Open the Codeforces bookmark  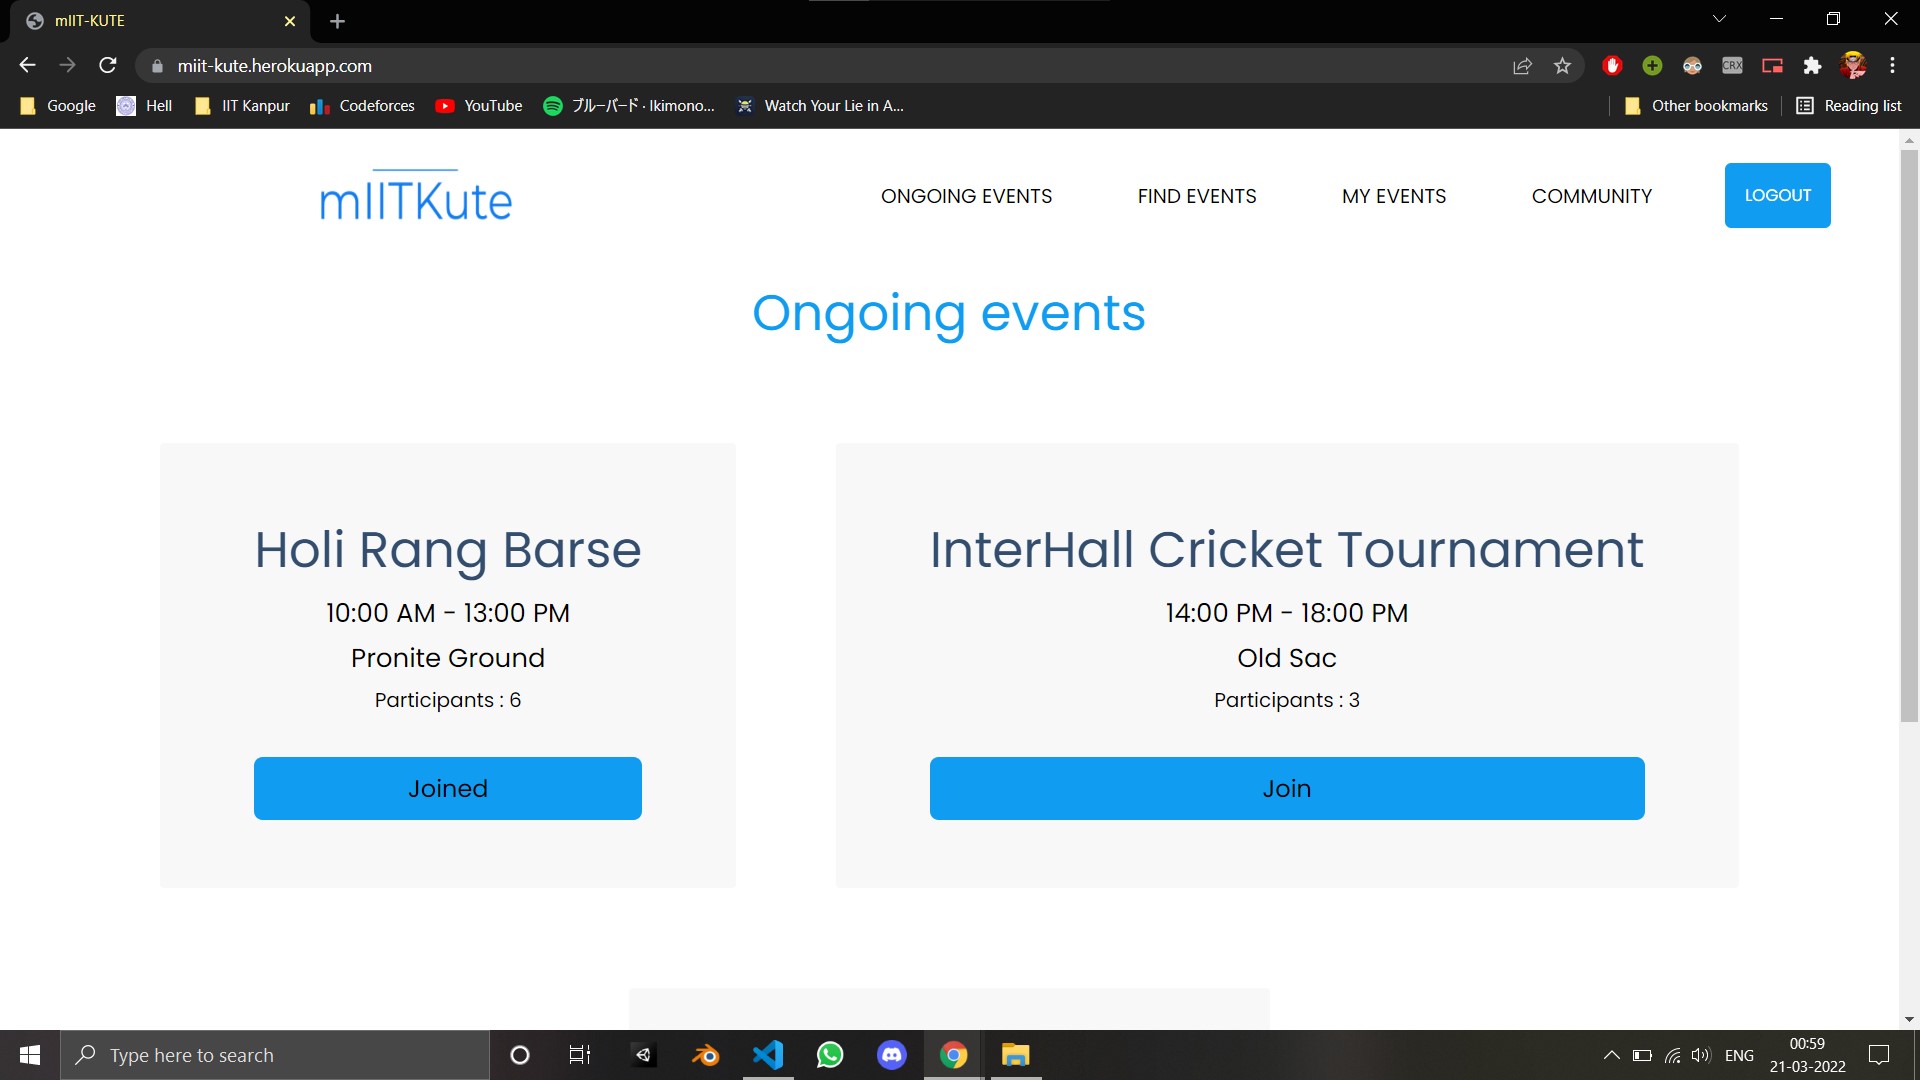coord(362,106)
